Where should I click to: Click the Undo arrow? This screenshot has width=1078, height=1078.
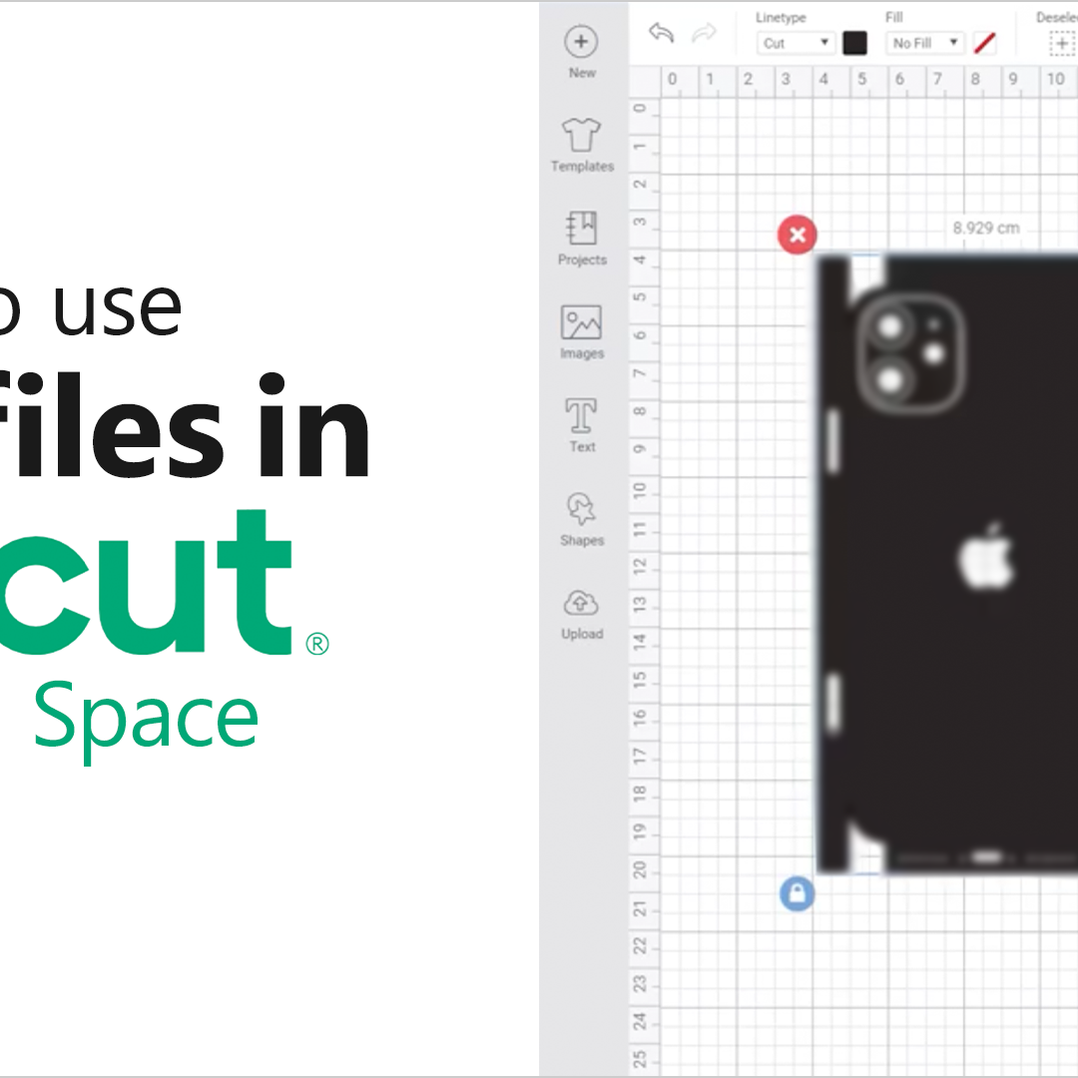[x=661, y=33]
